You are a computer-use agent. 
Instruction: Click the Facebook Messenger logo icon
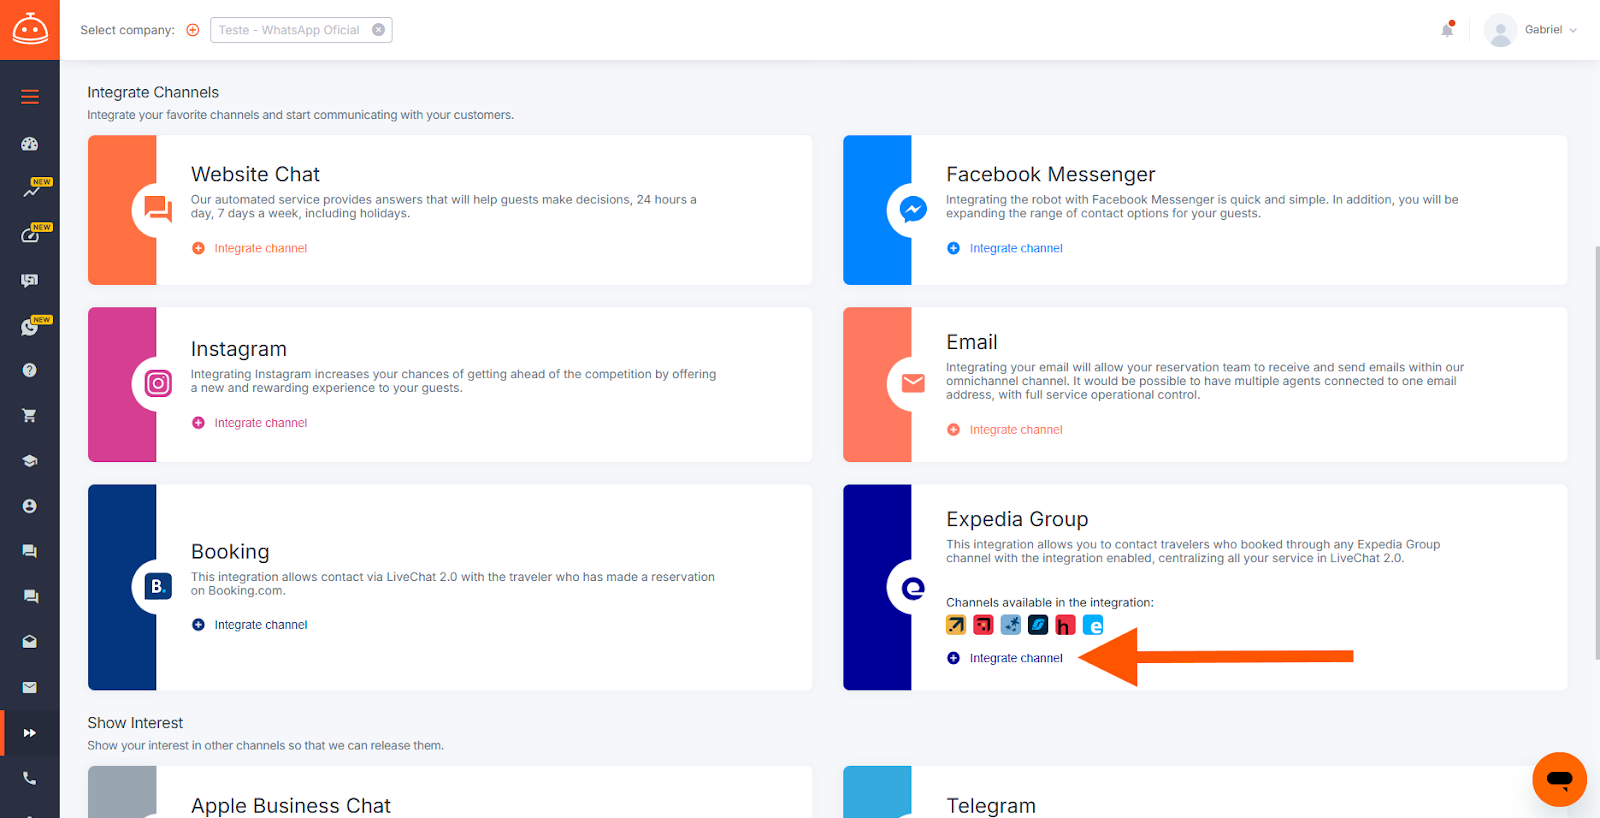click(x=912, y=209)
